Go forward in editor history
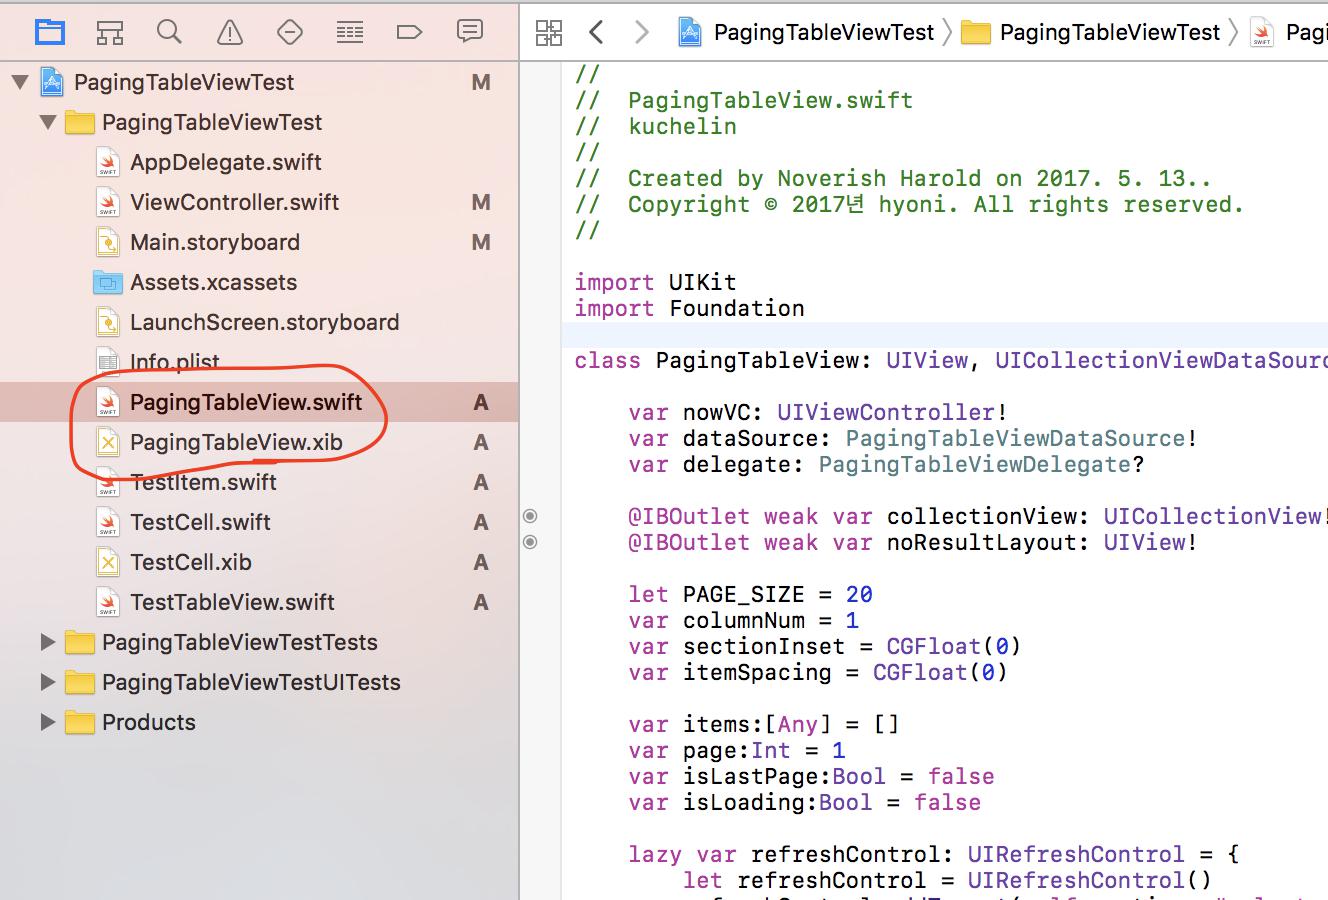Viewport: 1328px width, 900px height. (641, 32)
